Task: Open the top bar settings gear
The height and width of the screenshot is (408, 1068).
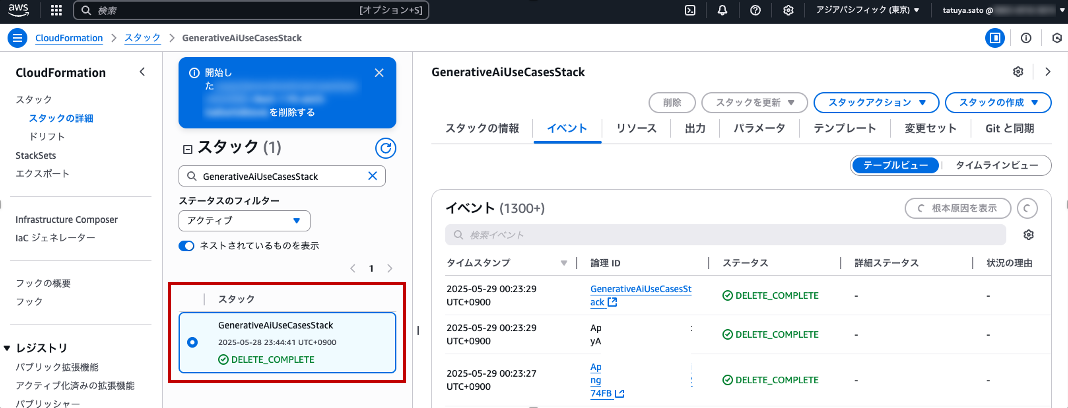Action: click(788, 10)
